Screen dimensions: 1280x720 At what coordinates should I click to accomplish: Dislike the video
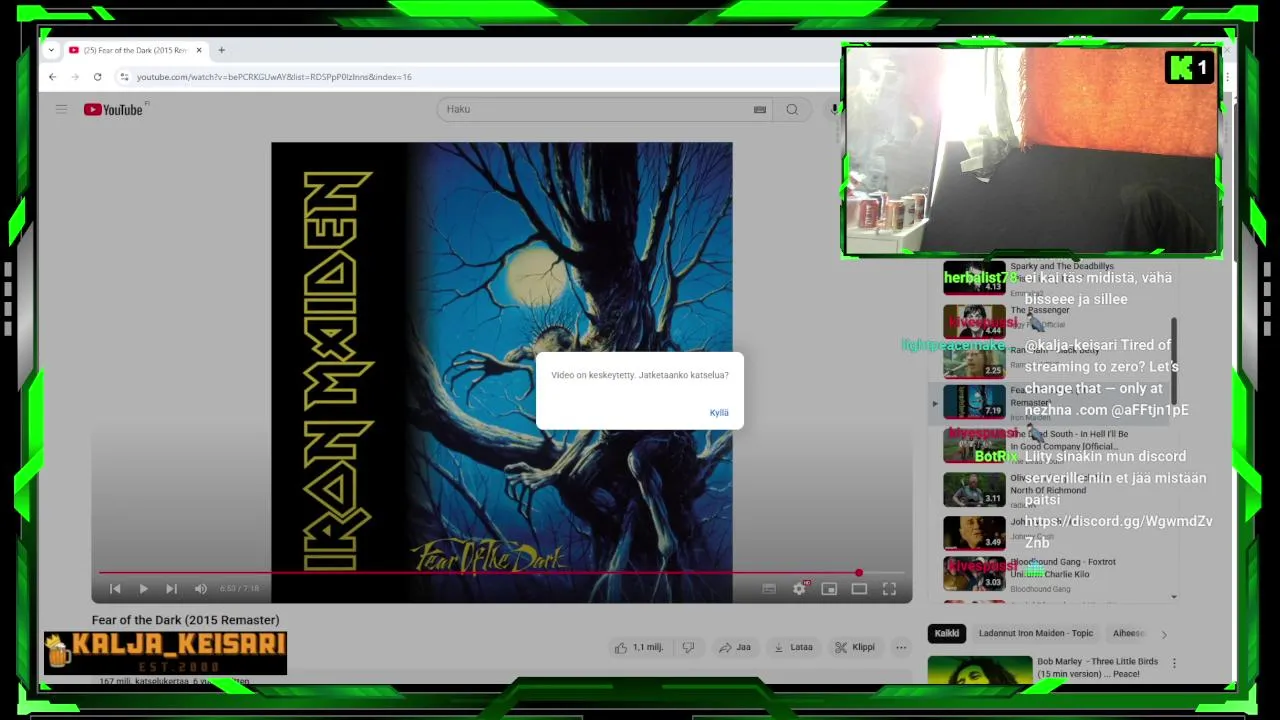coord(688,647)
